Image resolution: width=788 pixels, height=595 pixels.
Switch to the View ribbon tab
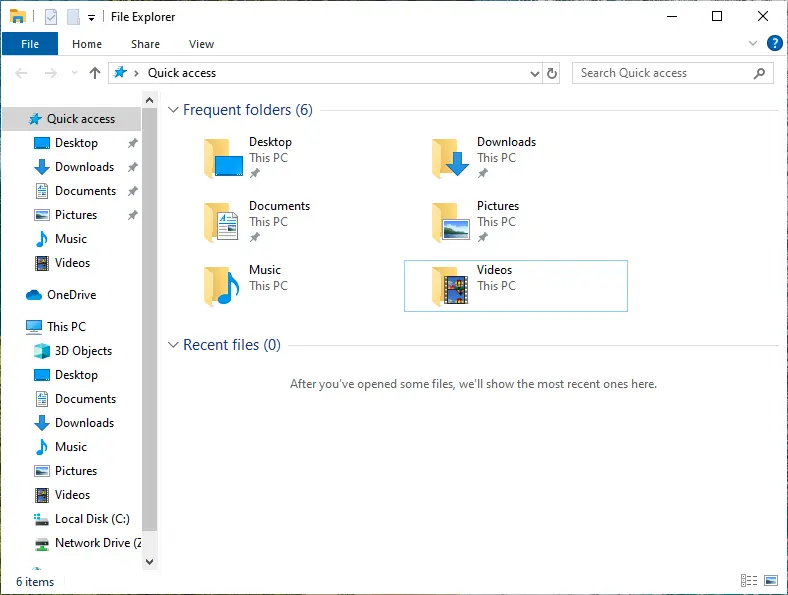[x=201, y=44]
